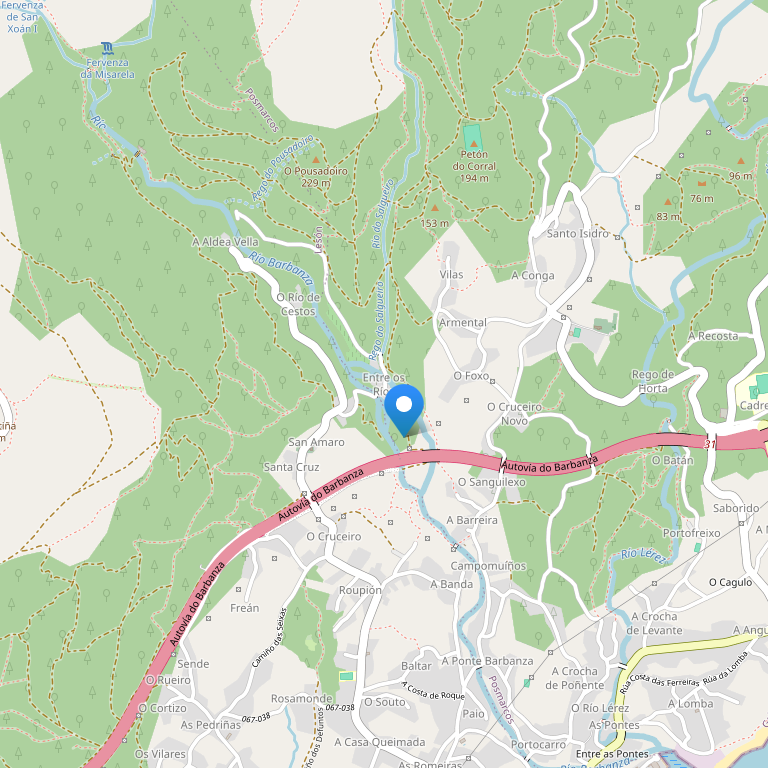768x768 pixels.
Task: Click the Río Lérez stream label
Action: coord(644,555)
